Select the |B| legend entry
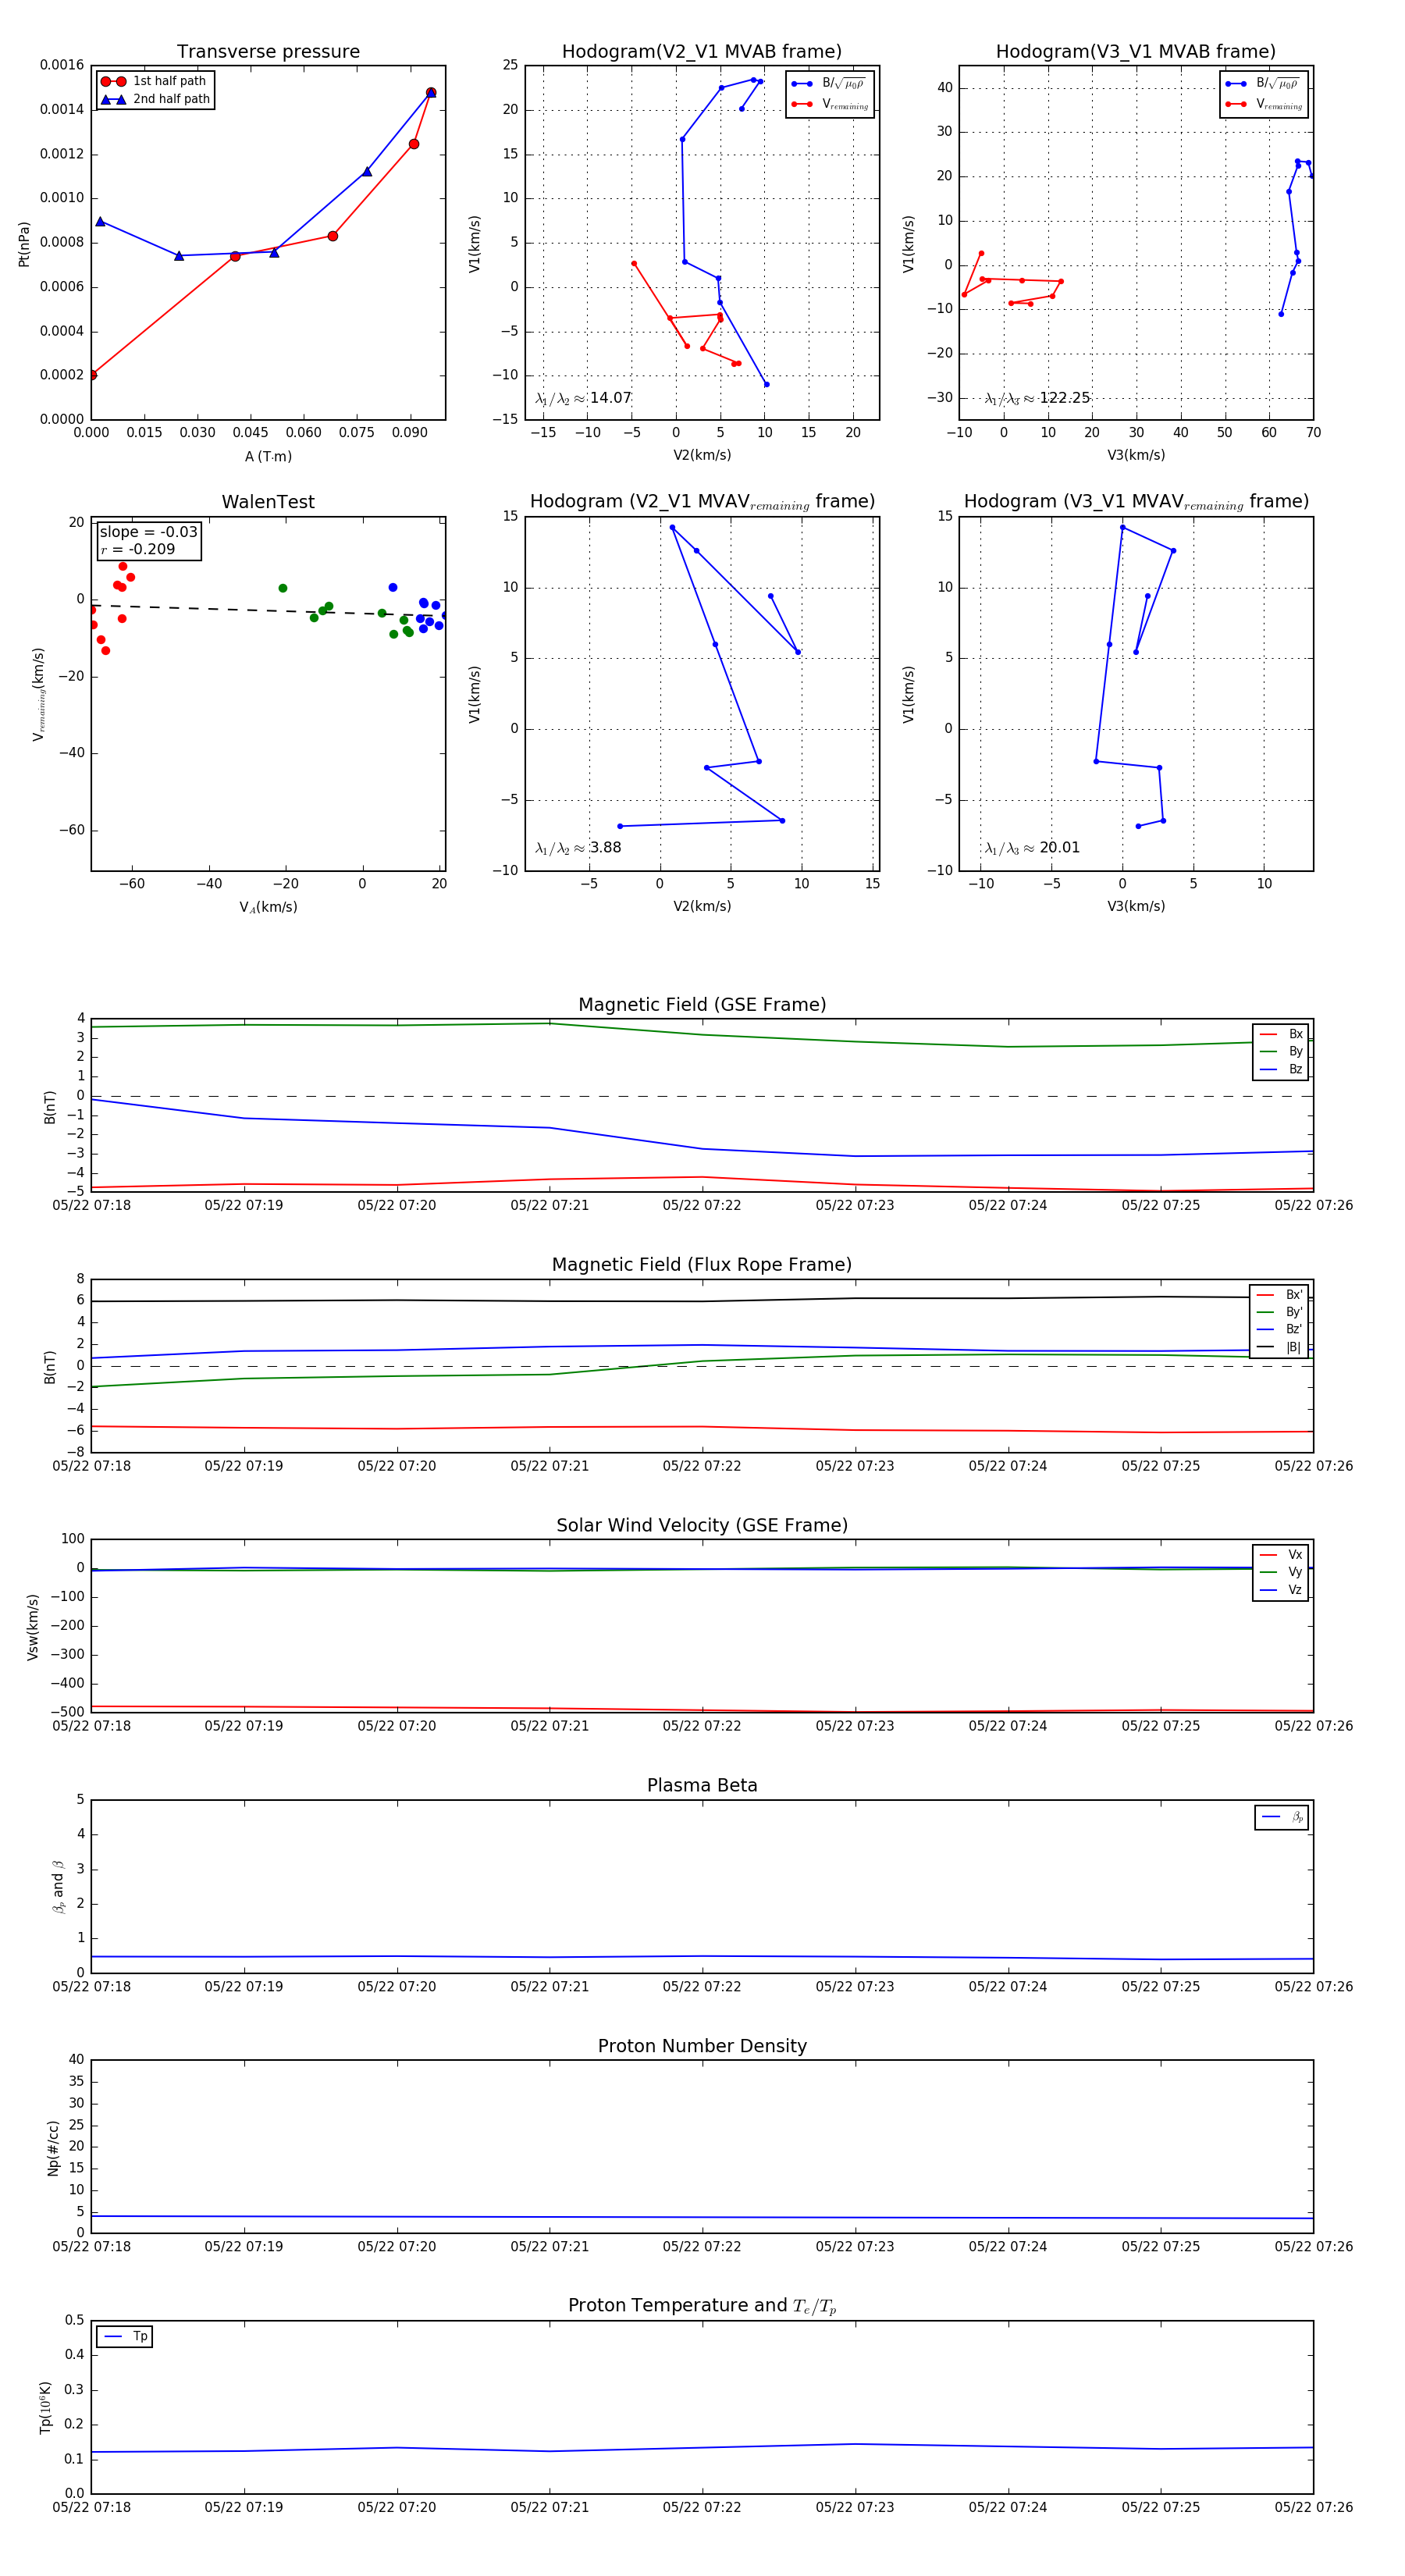Image resolution: width=1405 pixels, height=2576 pixels. click(x=1279, y=1347)
